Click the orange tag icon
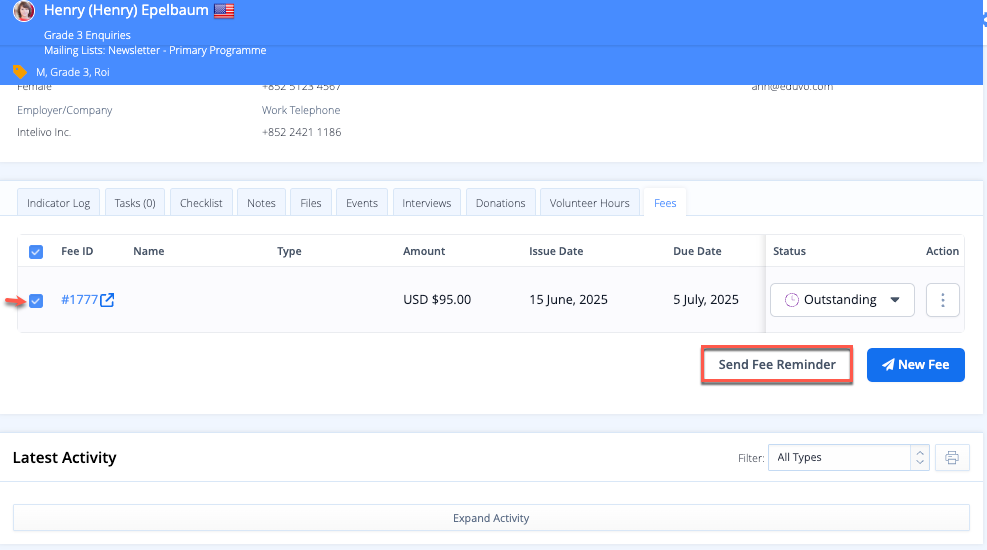Image resolution: width=987 pixels, height=550 pixels. [20, 72]
